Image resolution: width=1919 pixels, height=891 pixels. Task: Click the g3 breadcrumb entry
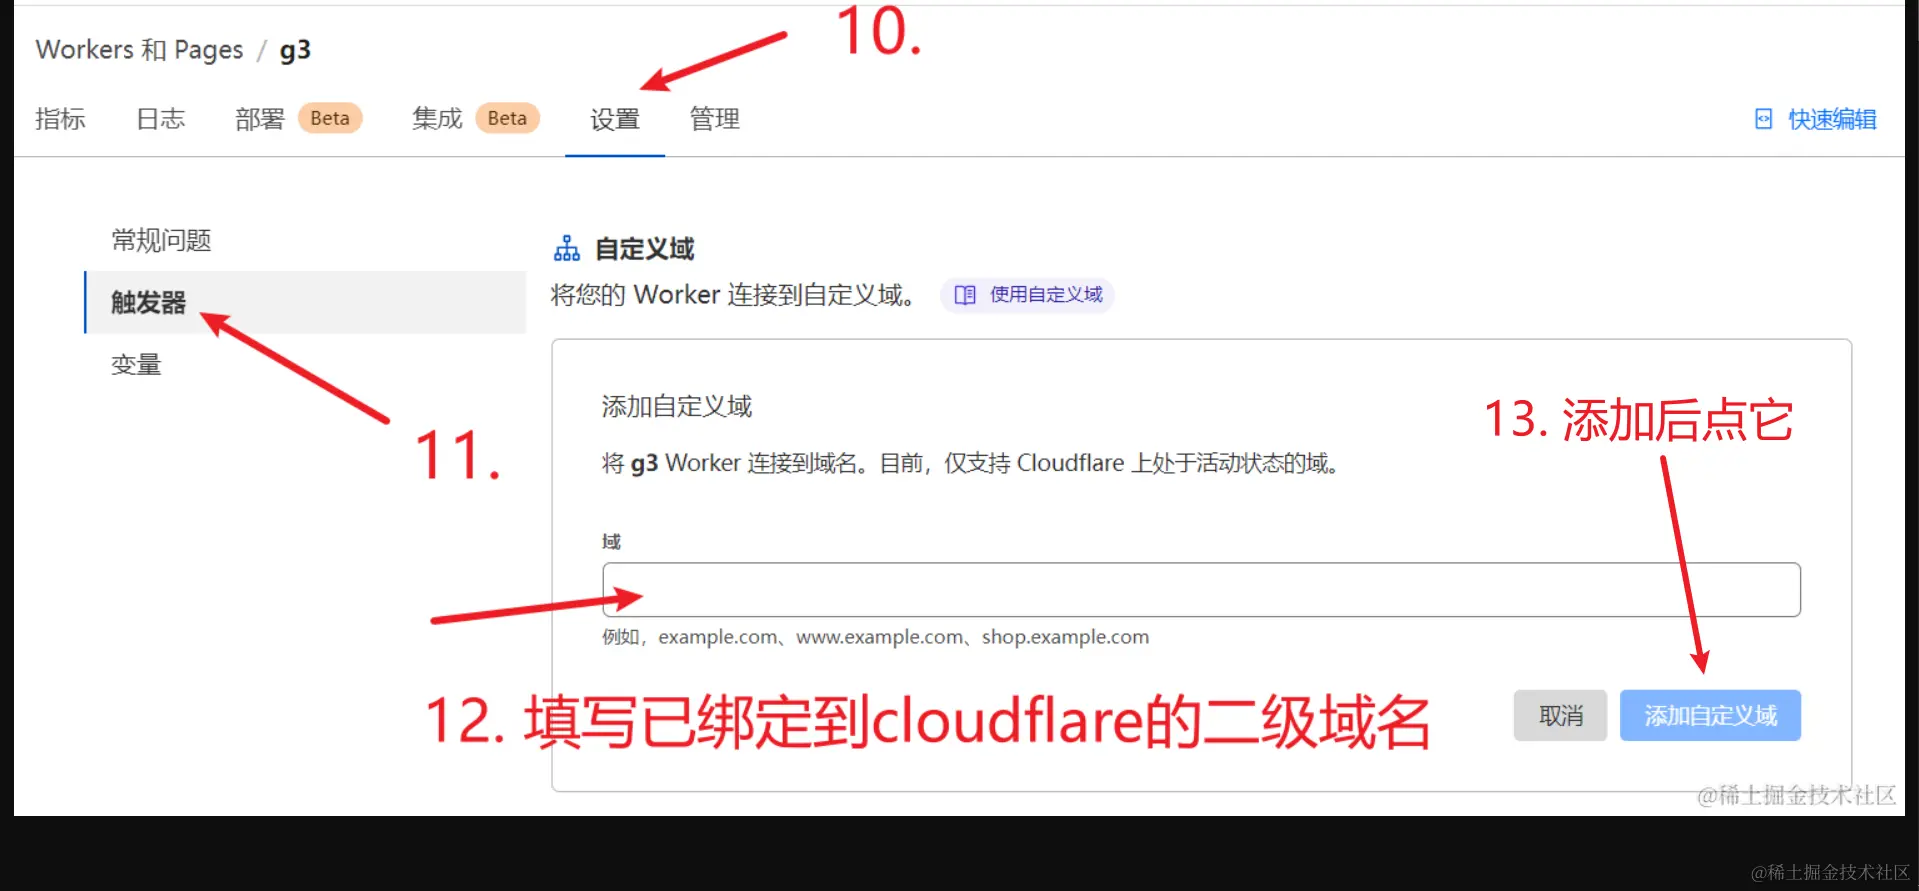pos(295,50)
